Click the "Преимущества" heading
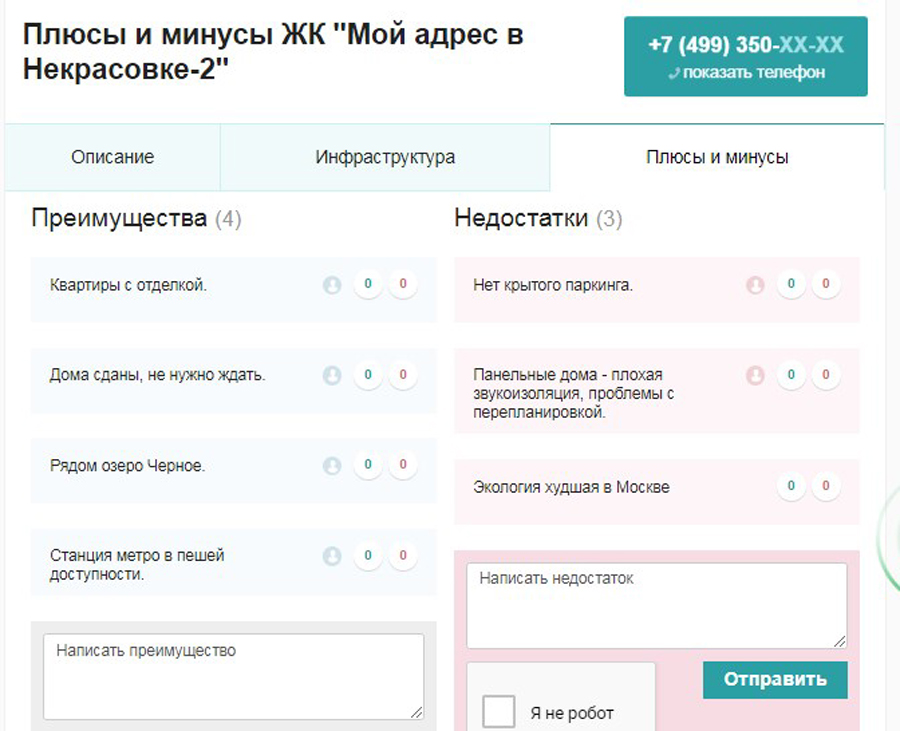Viewport: 900px width, 731px height. point(119,218)
